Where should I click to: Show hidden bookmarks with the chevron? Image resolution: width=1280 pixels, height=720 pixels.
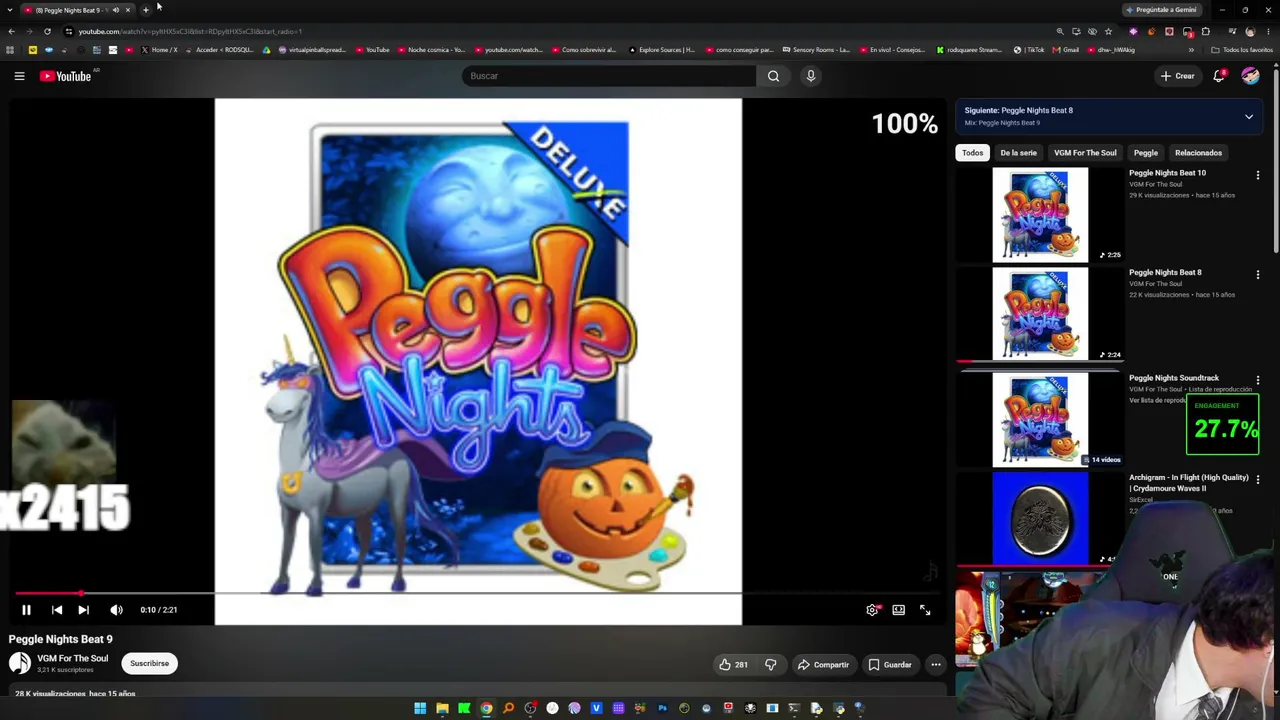point(1191,50)
